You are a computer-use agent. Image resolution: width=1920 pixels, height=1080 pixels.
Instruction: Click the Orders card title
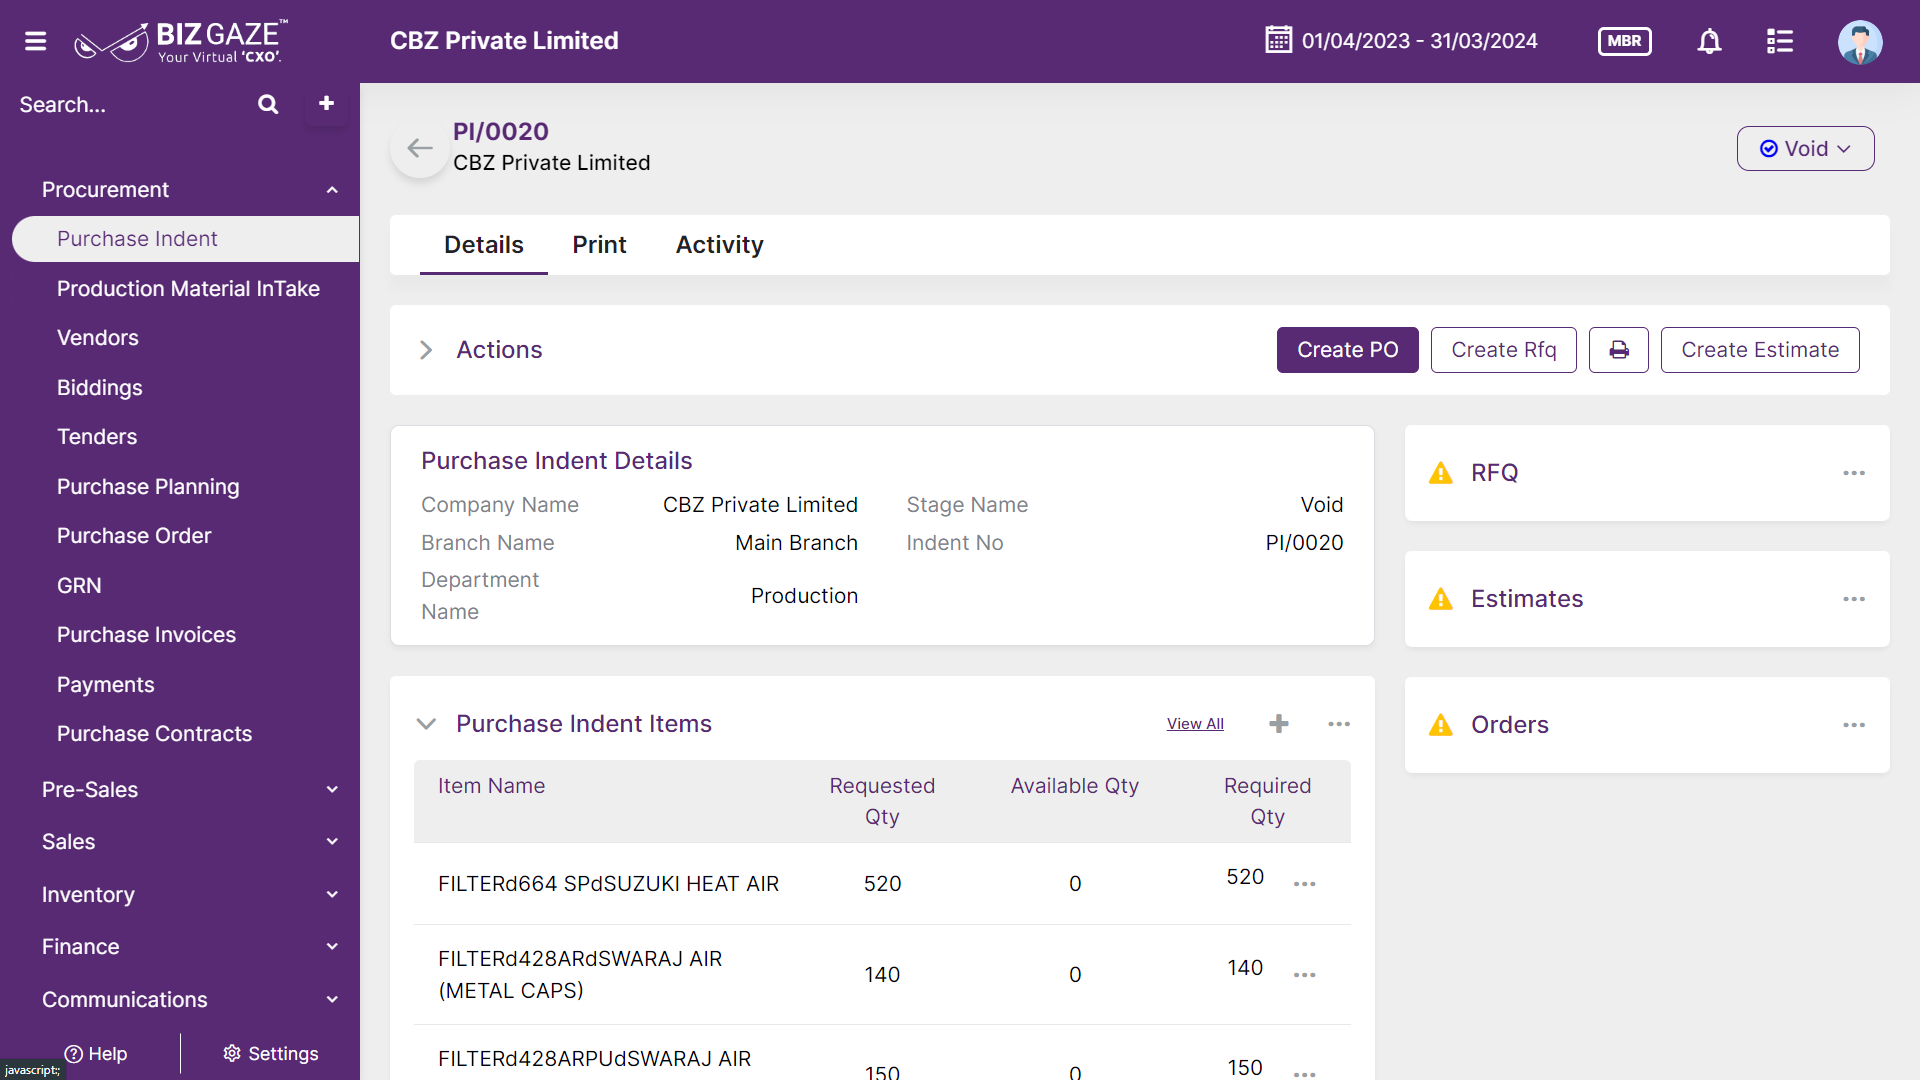click(x=1509, y=725)
